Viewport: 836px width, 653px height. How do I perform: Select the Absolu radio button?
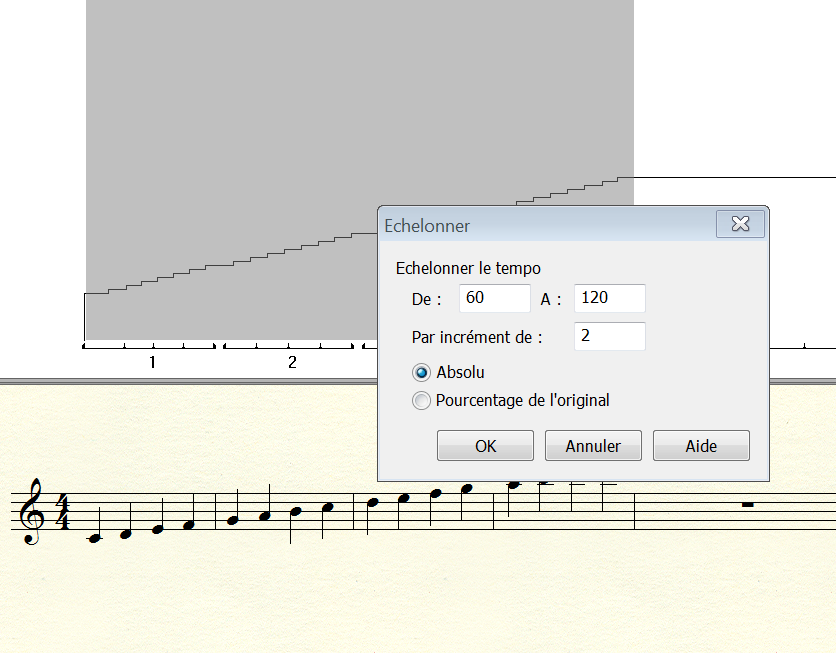422,372
